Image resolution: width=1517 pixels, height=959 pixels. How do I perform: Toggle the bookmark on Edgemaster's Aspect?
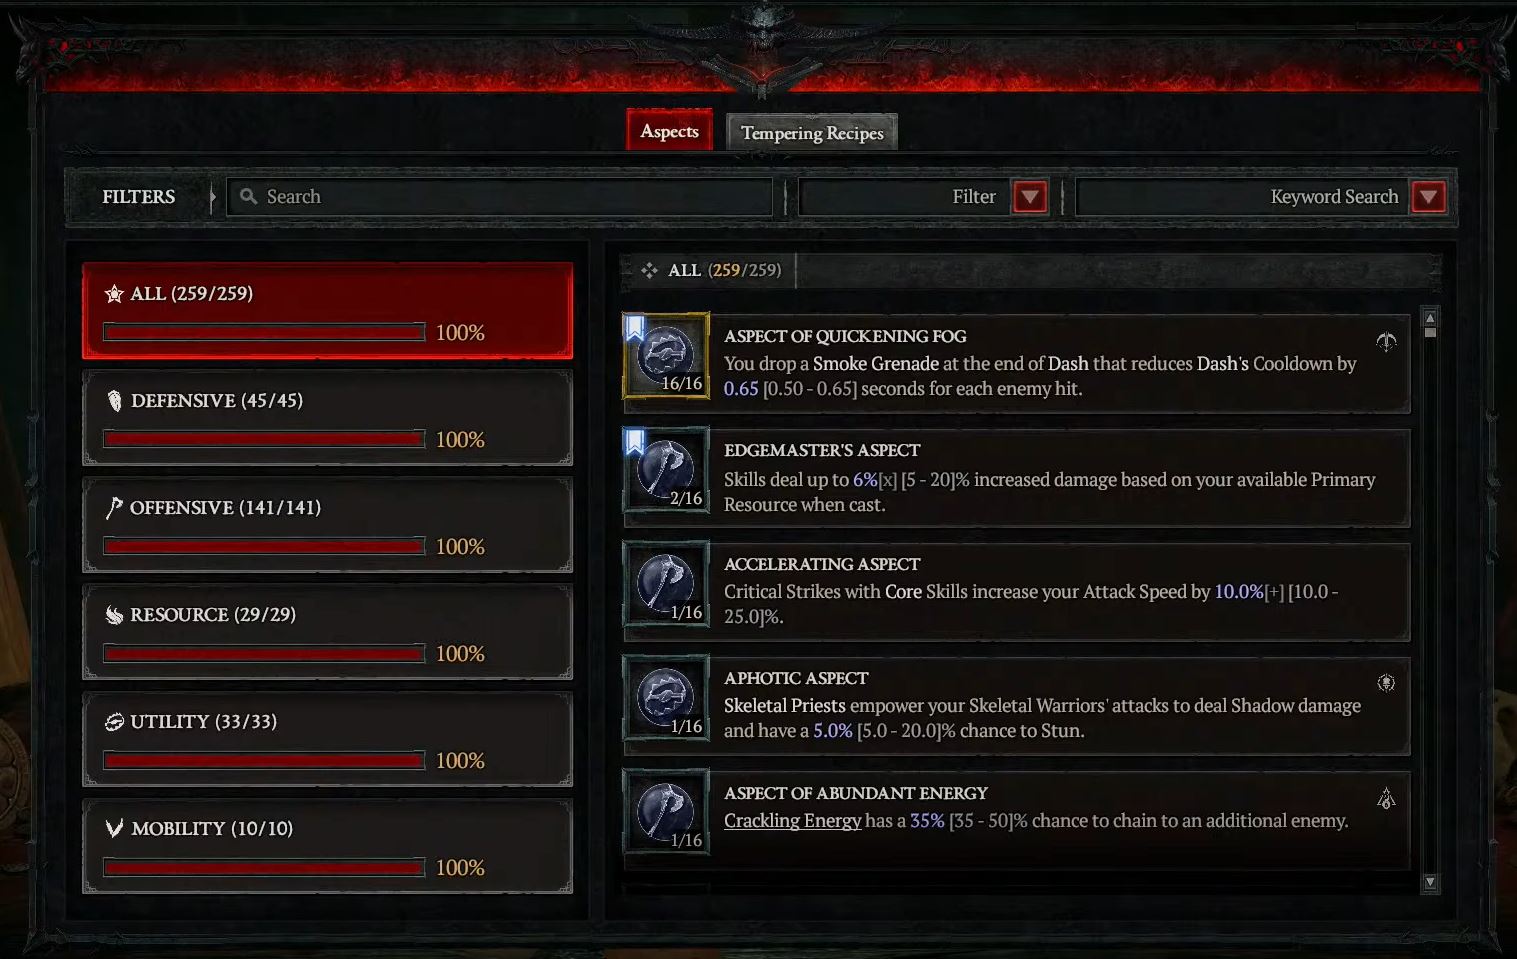click(x=634, y=442)
